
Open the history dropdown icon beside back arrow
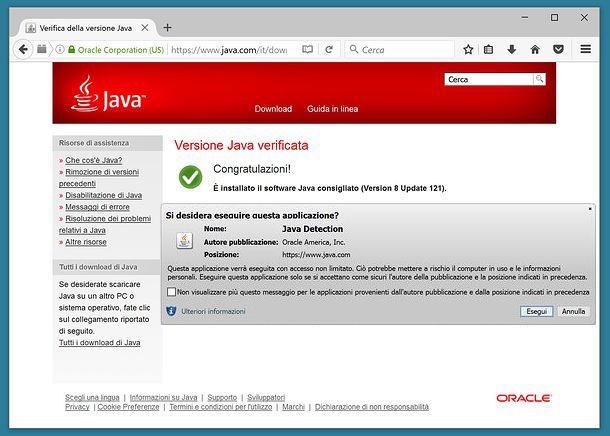42,49
